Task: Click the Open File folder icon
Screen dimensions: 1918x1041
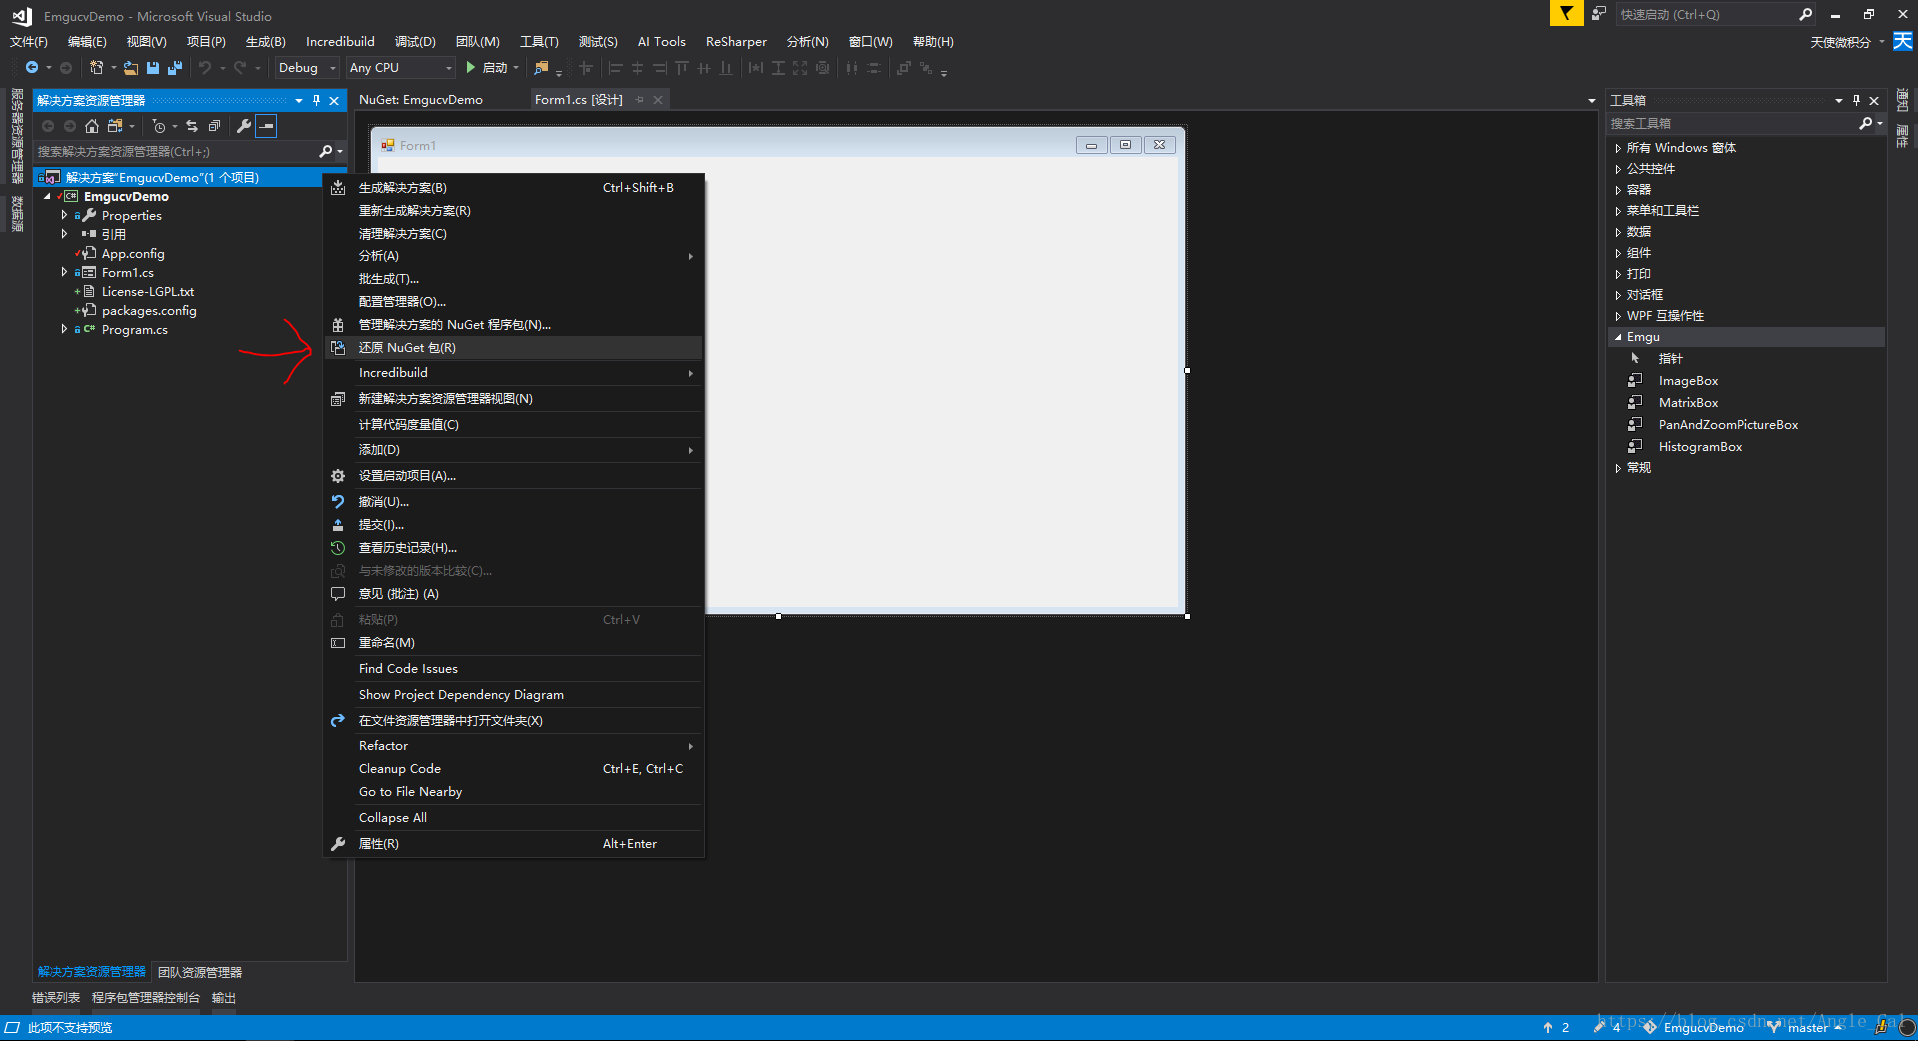Action: pos(131,67)
